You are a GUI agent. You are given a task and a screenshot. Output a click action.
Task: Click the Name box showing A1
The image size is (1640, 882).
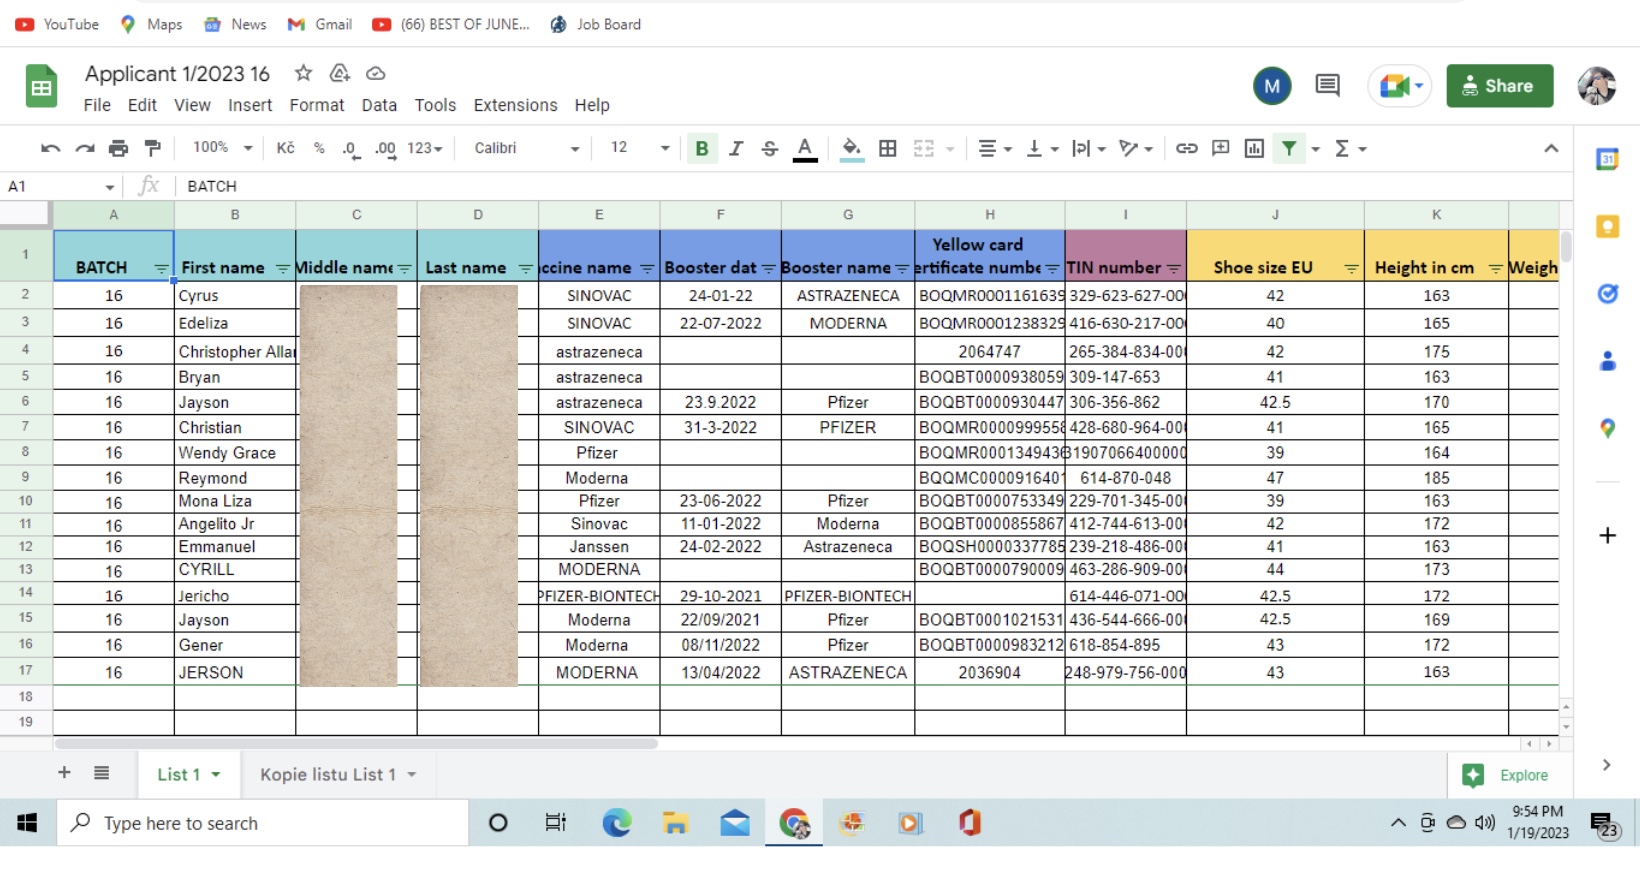(x=61, y=186)
